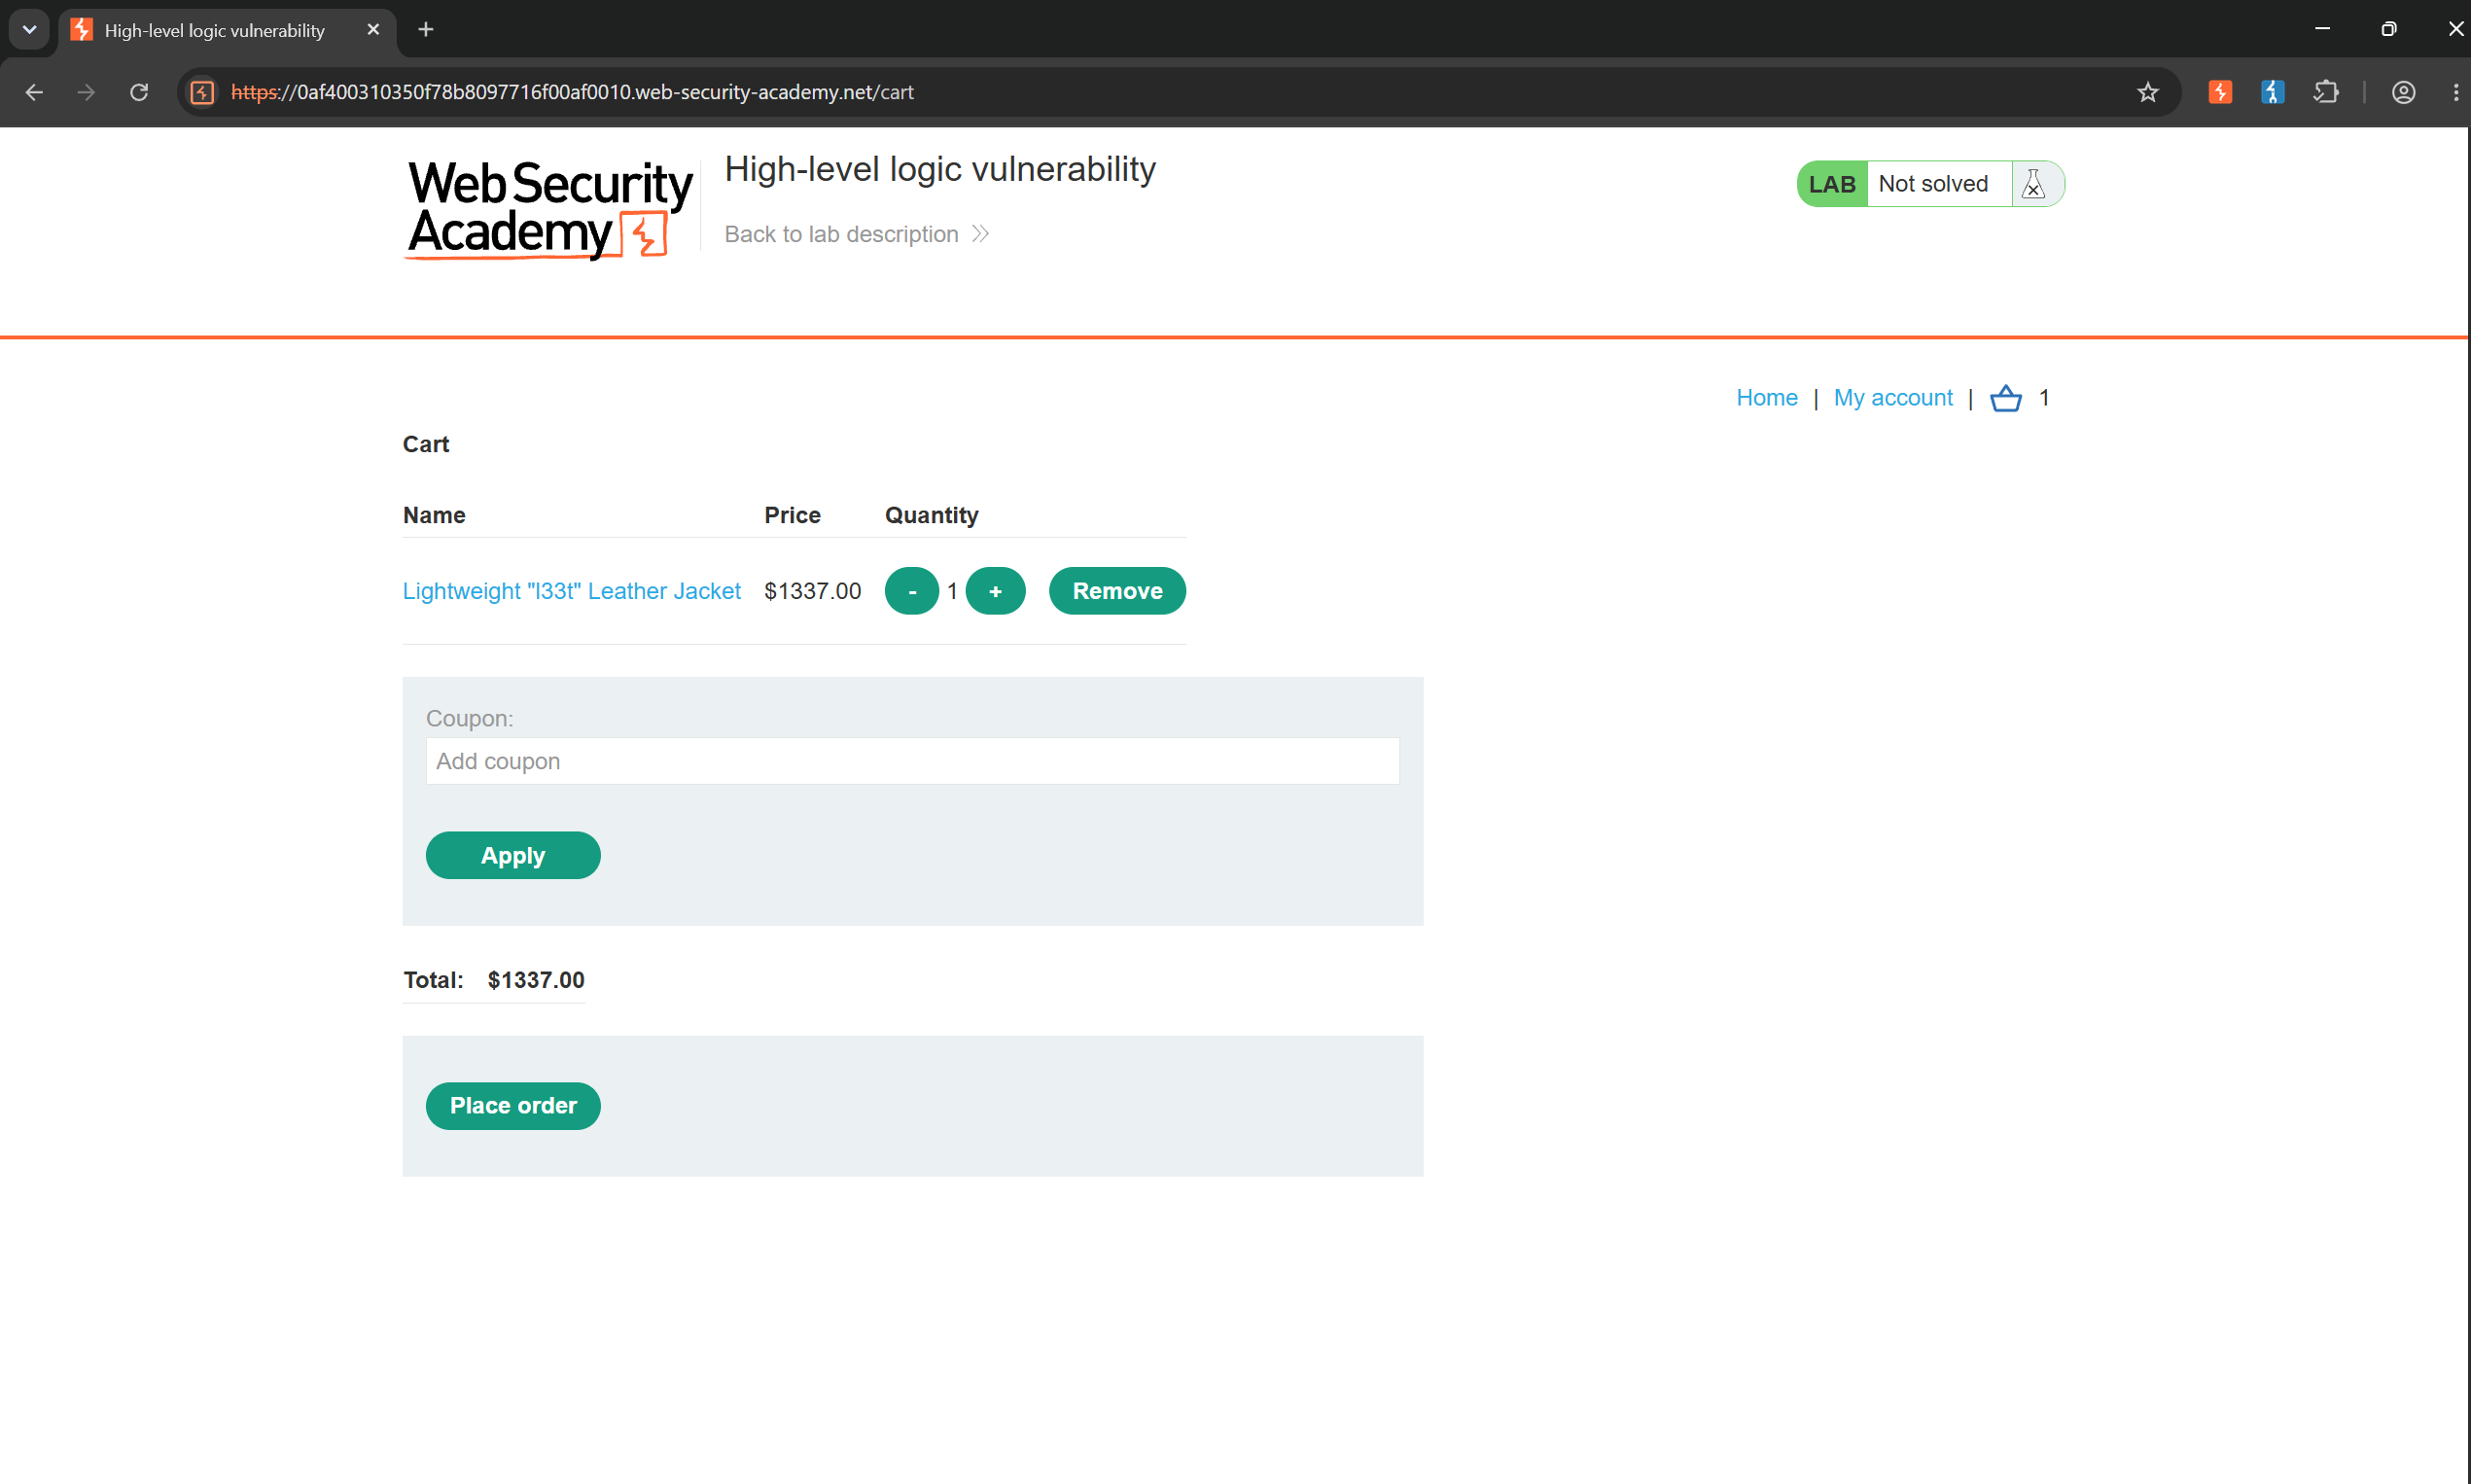Viewport: 2471px width, 1484px height.
Task: Restore down the browser window
Action: (2389, 29)
